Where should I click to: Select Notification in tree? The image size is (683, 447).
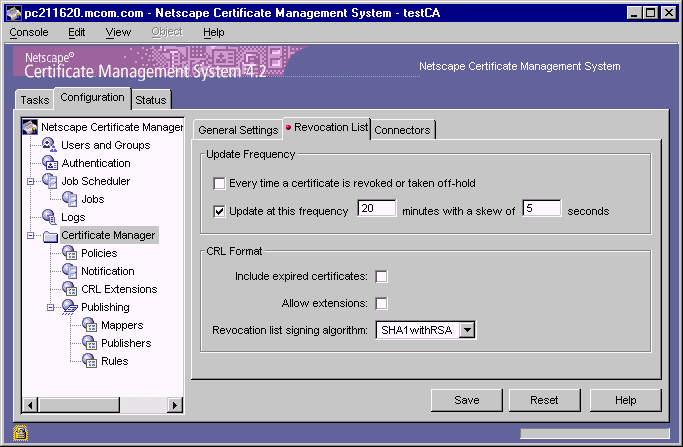pyautogui.click(x=108, y=271)
